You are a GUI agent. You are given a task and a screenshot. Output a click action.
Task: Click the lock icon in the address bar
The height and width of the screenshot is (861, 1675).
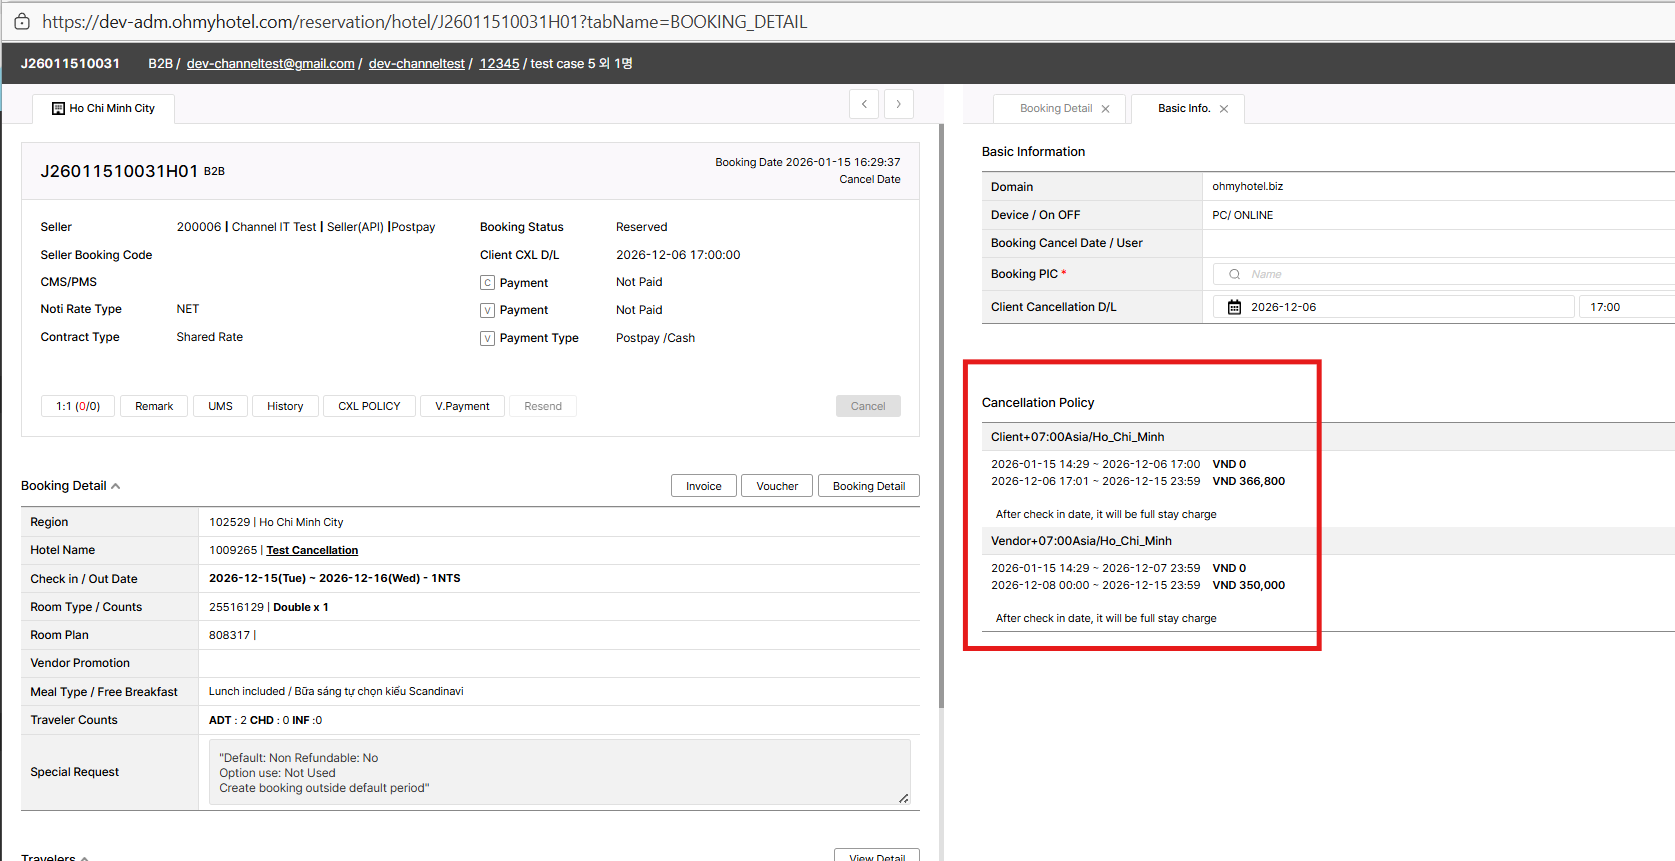coord(21,21)
